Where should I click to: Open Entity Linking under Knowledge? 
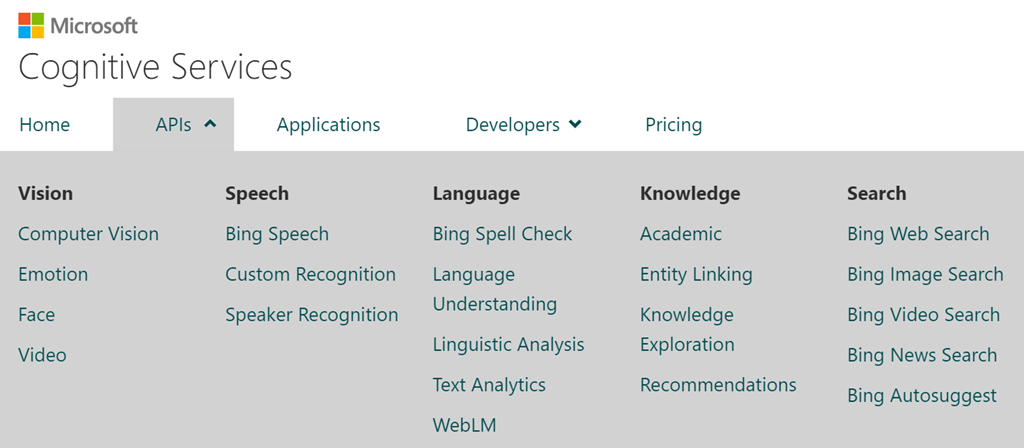[696, 274]
